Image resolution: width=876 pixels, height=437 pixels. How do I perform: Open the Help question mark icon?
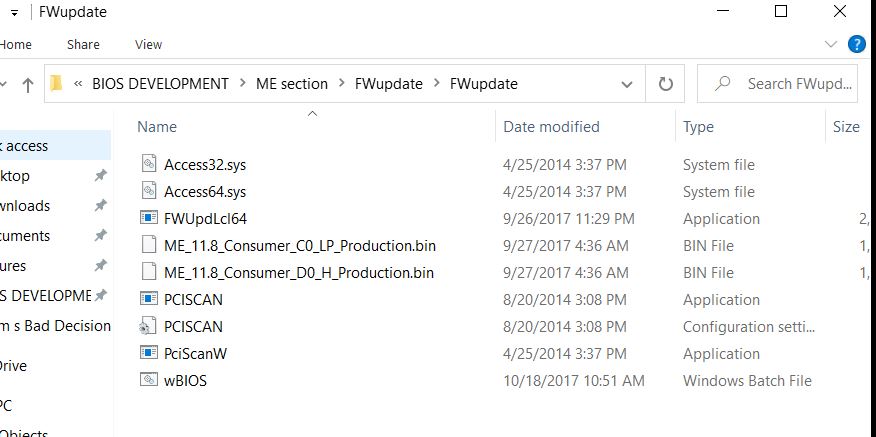point(856,44)
